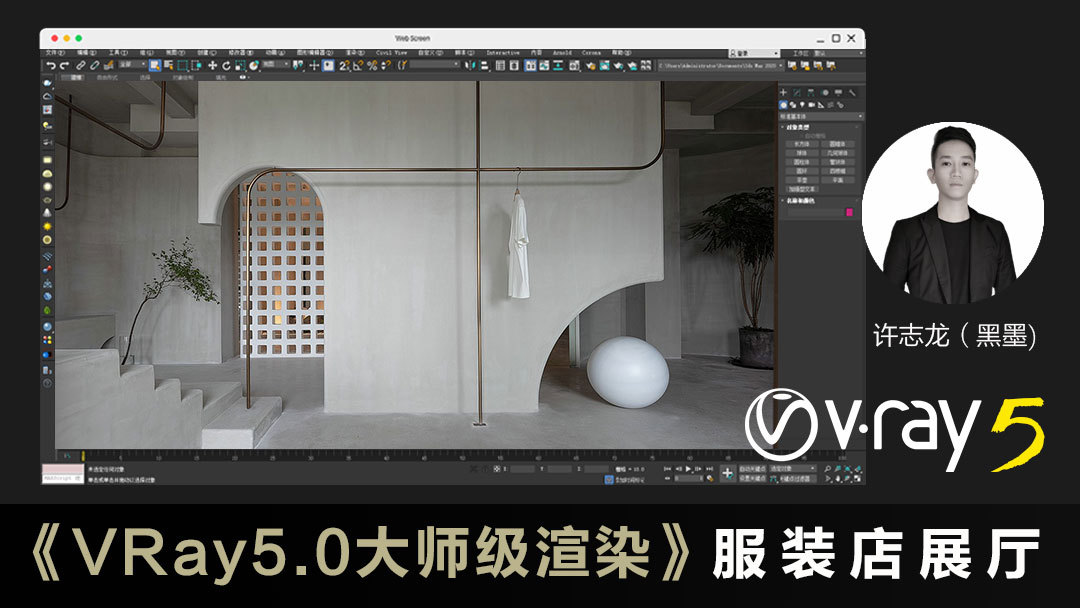Click the Redo arrow in the toolbar
Screen dimensions: 1080x608
(x=65, y=65)
